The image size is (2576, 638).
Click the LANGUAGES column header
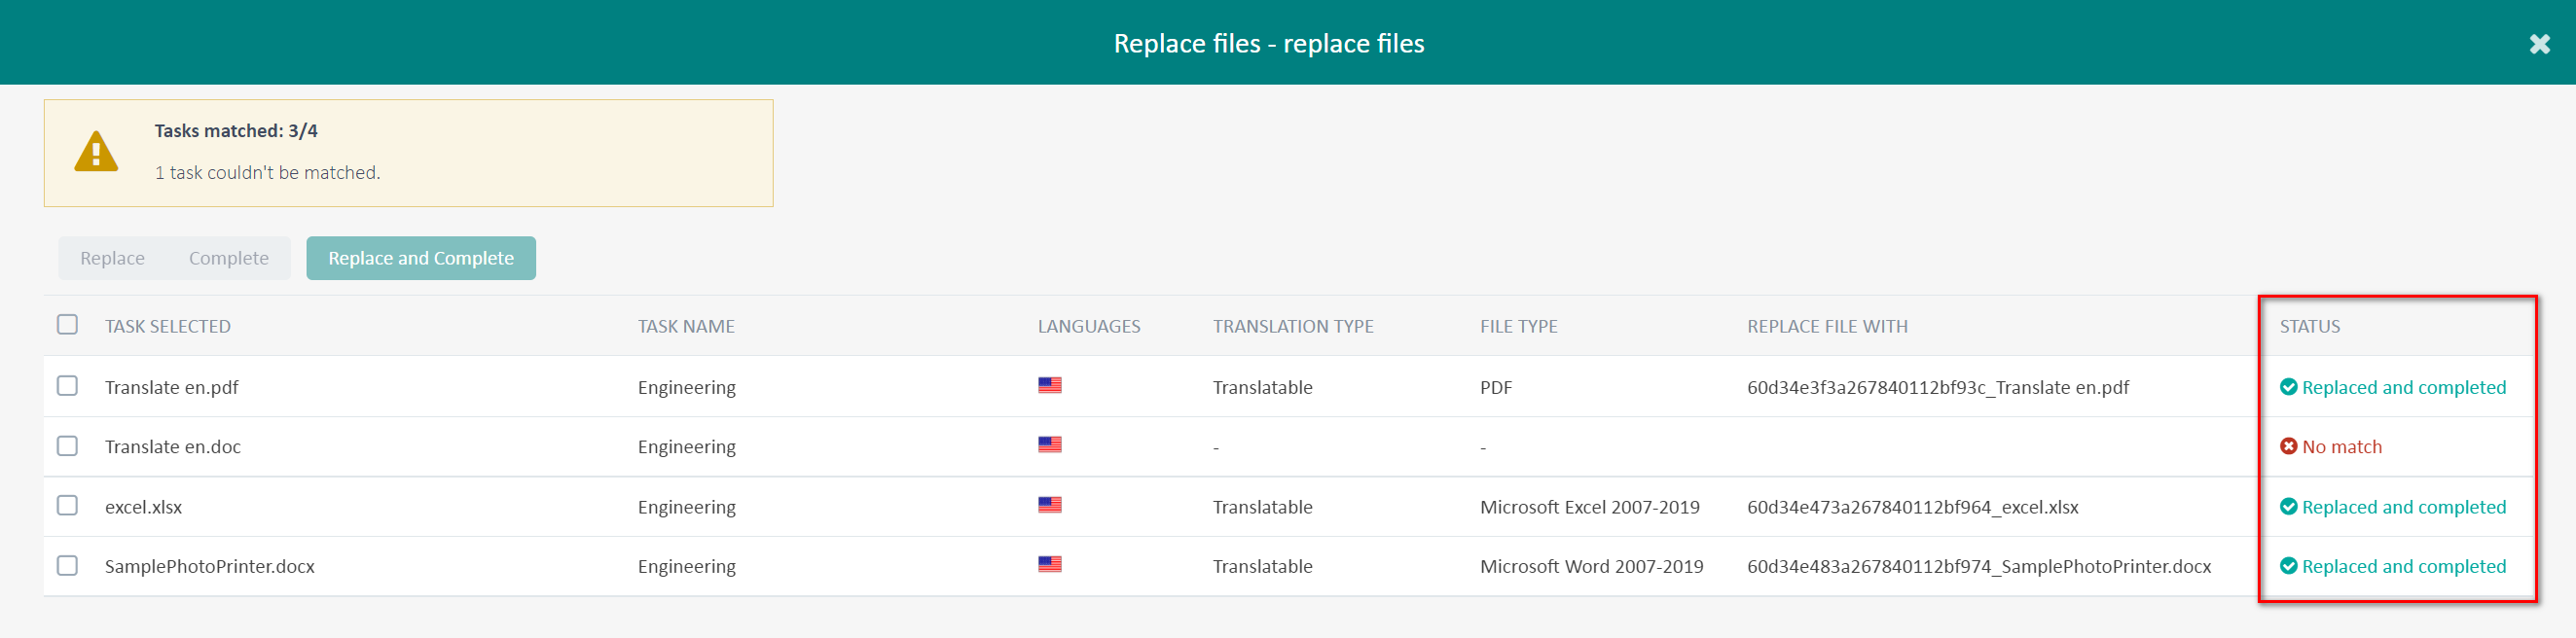click(1089, 327)
